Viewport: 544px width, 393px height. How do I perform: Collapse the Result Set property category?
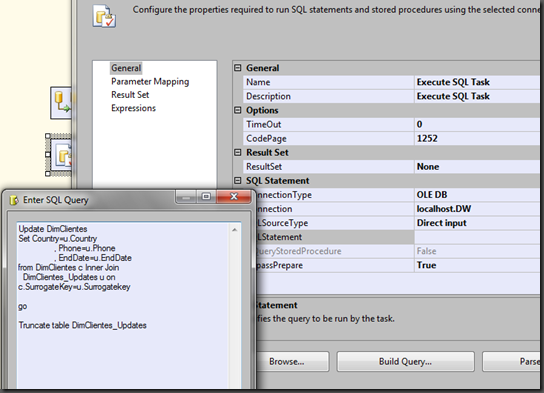tap(238, 153)
